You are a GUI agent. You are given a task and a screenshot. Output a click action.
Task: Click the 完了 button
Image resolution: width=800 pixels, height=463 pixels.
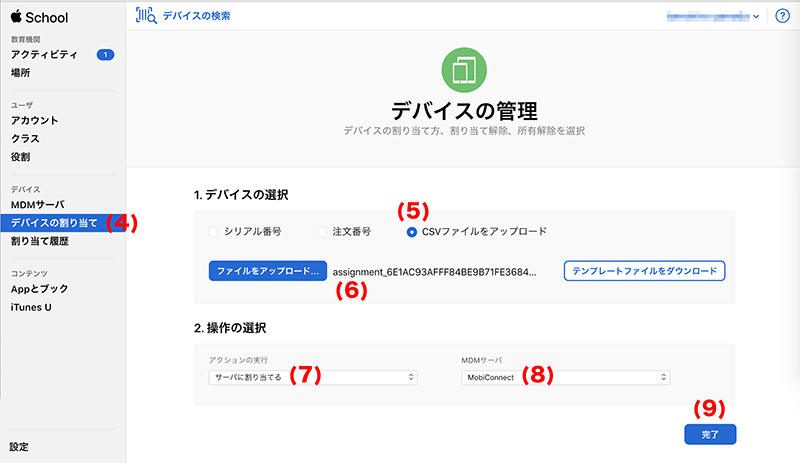click(x=710, y=434)
